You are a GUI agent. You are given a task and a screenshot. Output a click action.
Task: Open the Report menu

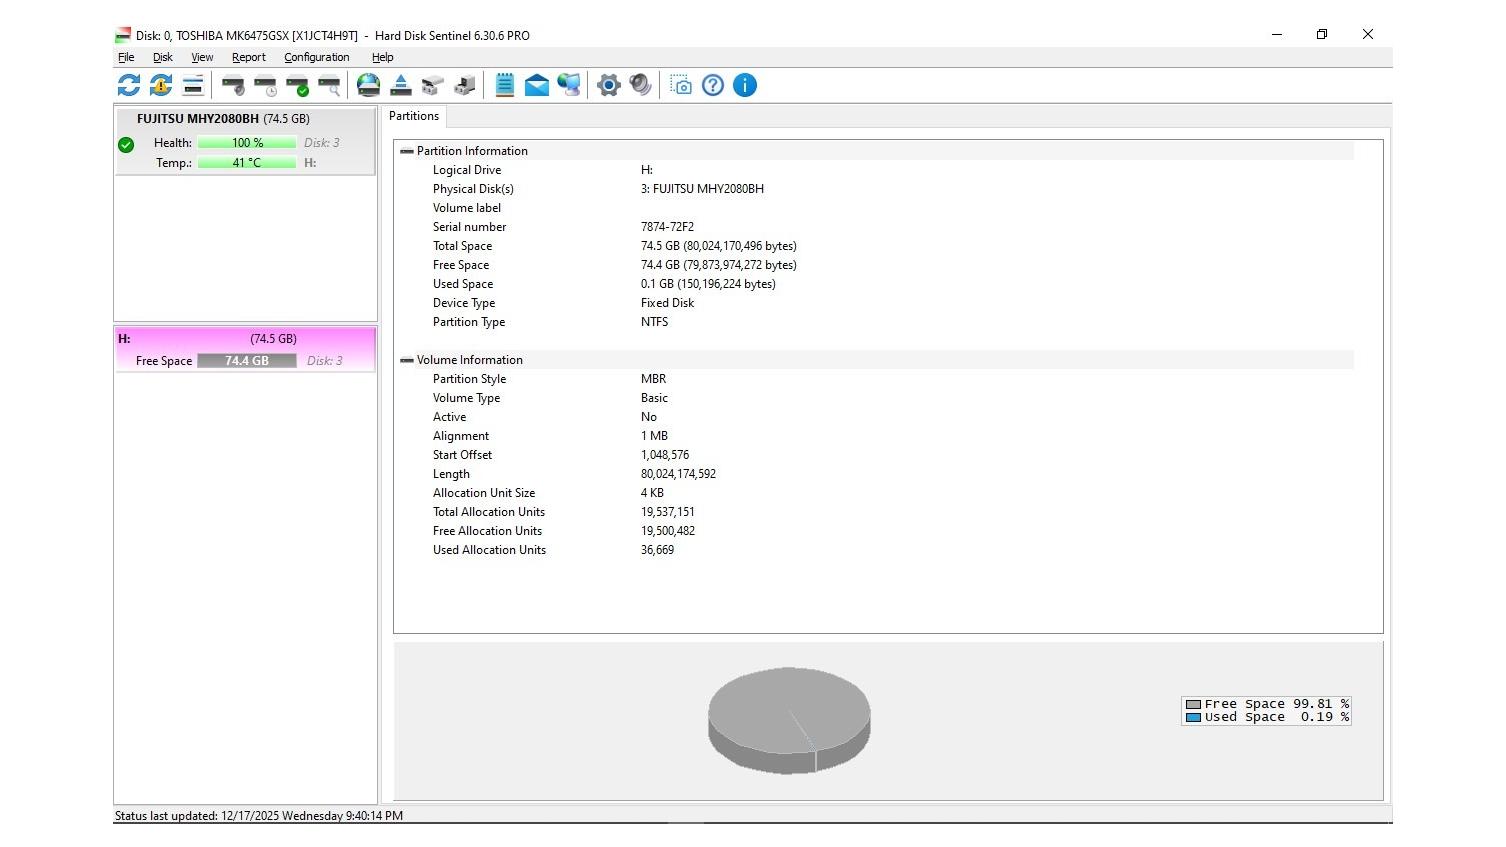248,57
